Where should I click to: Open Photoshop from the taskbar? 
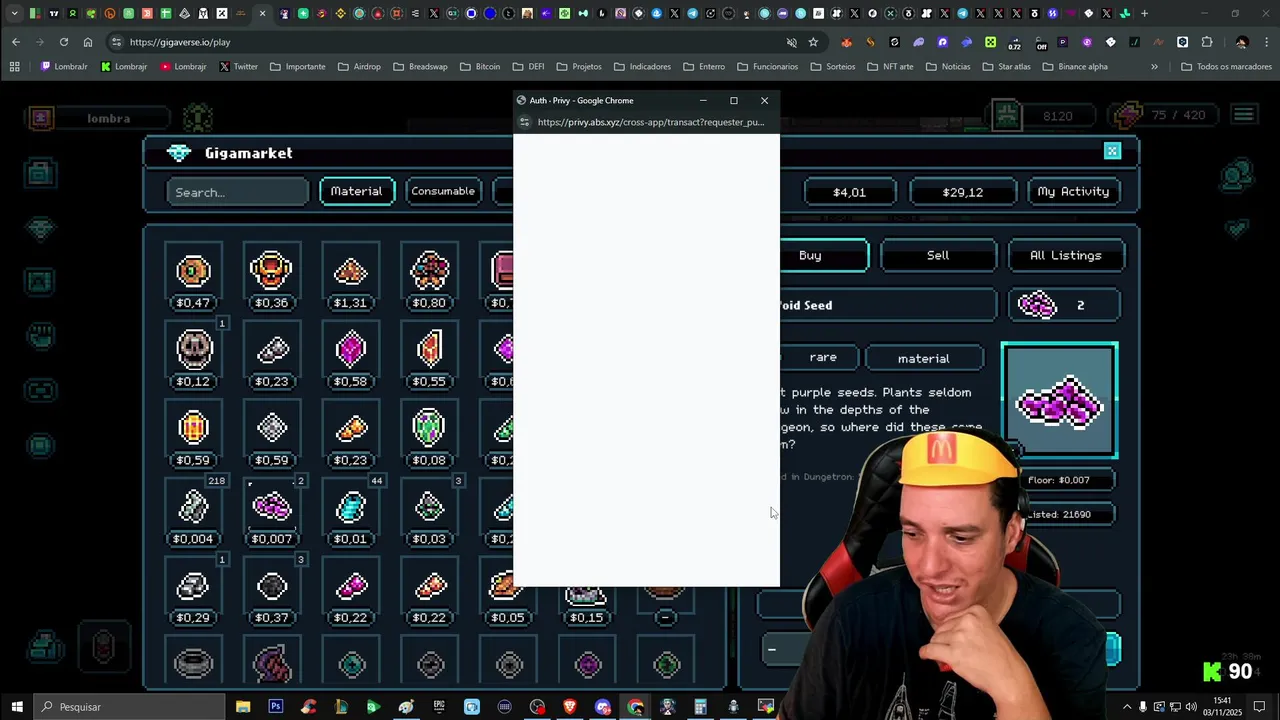(275, 707)
